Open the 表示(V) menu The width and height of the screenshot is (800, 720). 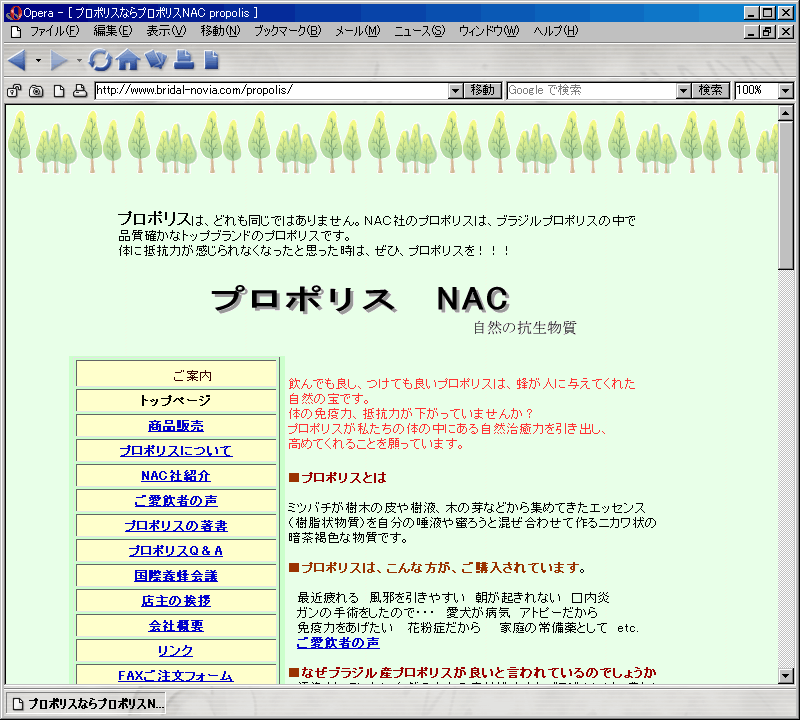(166, 31)
